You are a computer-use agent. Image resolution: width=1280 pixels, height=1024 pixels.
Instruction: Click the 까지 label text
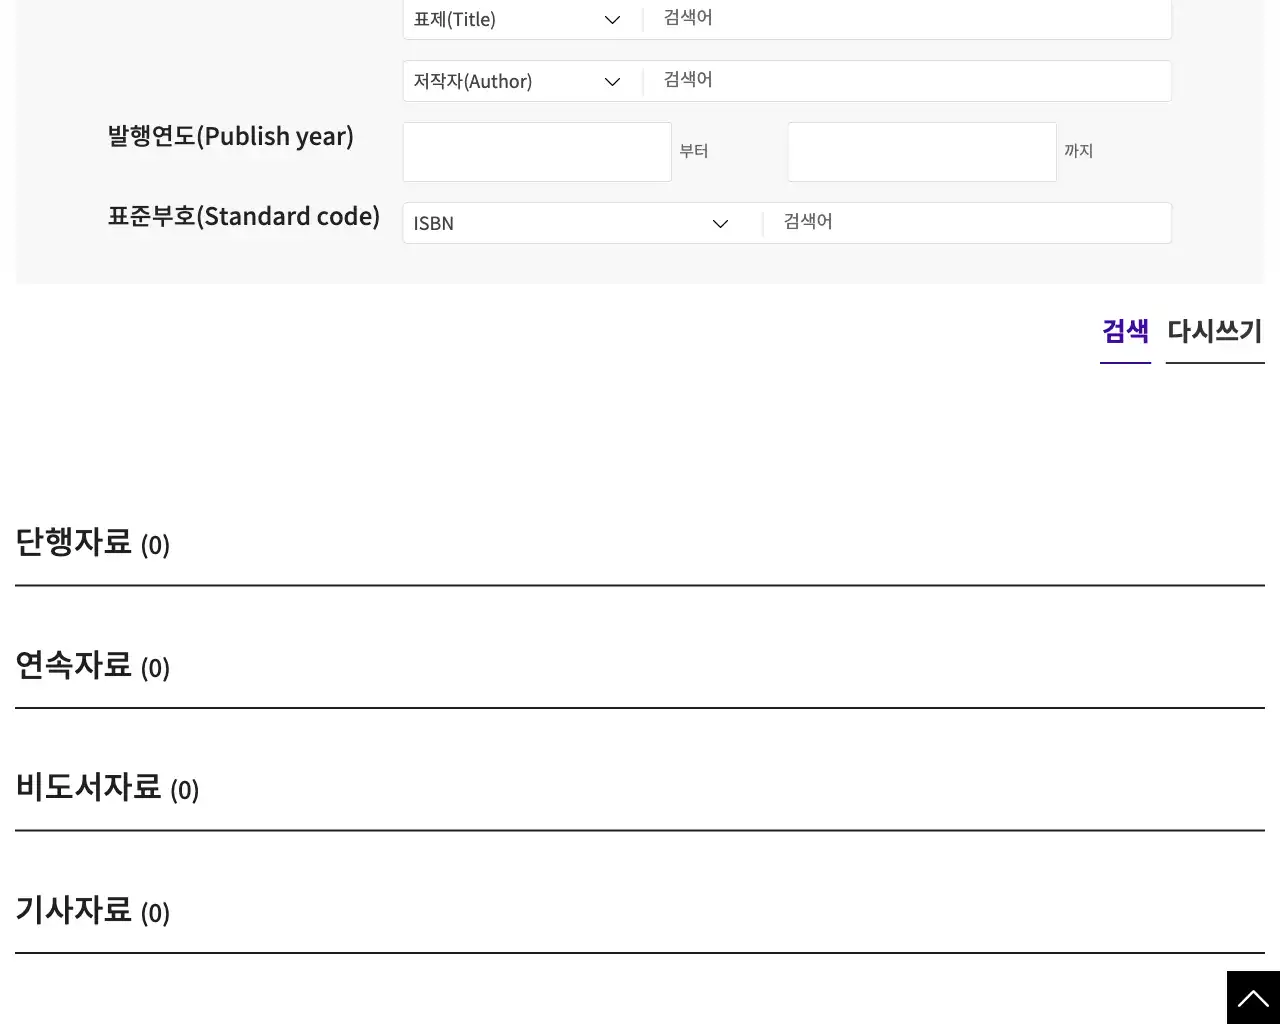coord(1079,151)
